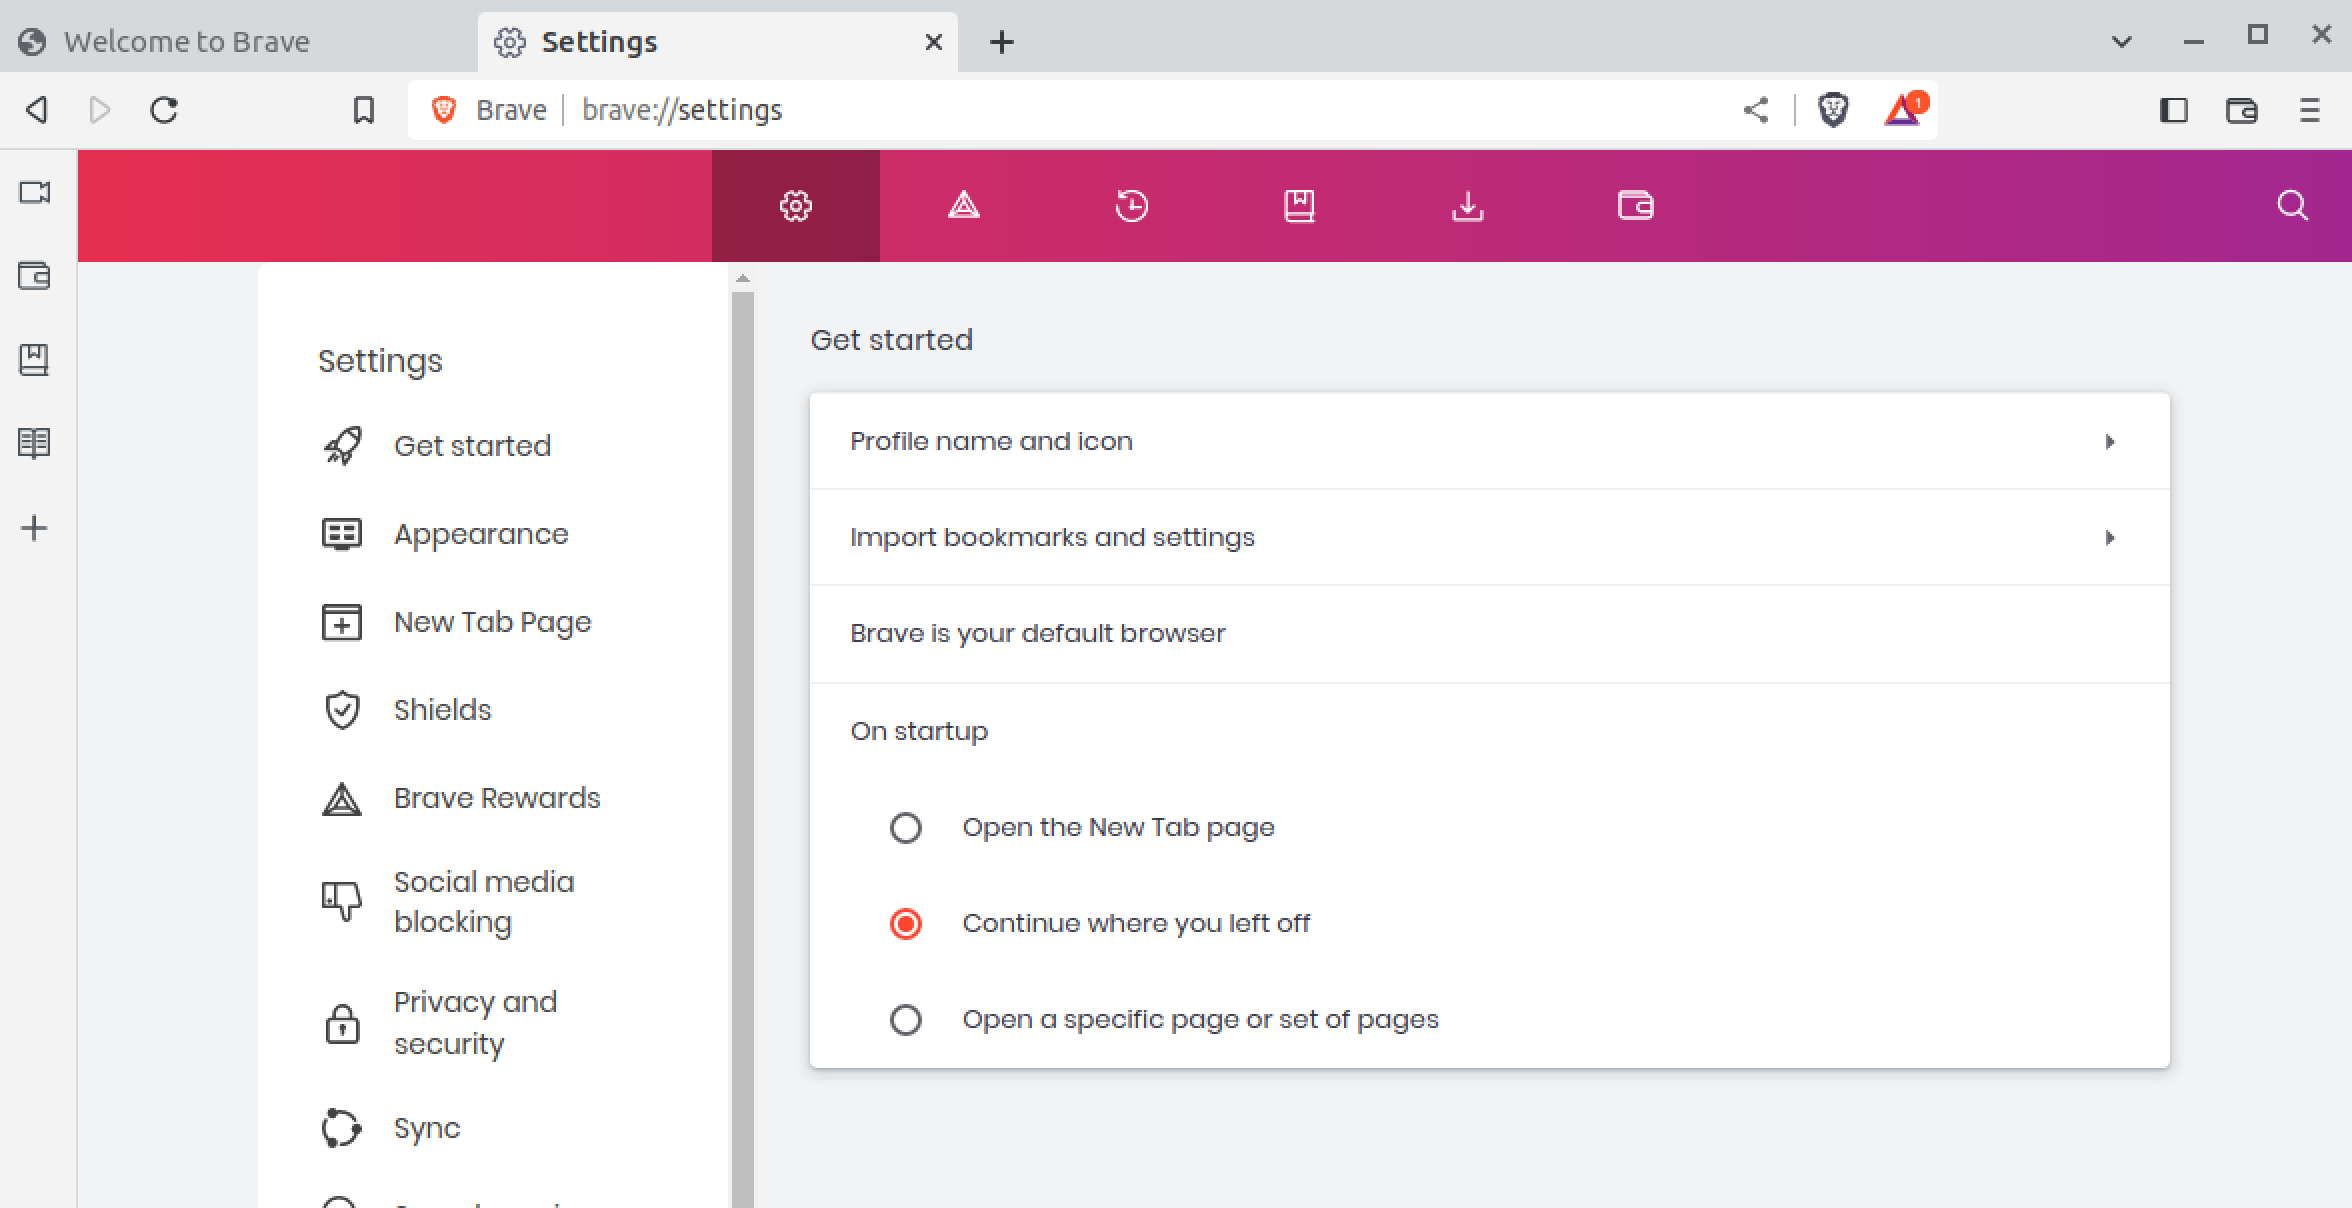The height and width of the screenshot is (1208, 2352).
Task: Open Brave Rewards triangle icon with notification
Action: click(1904, 110)
